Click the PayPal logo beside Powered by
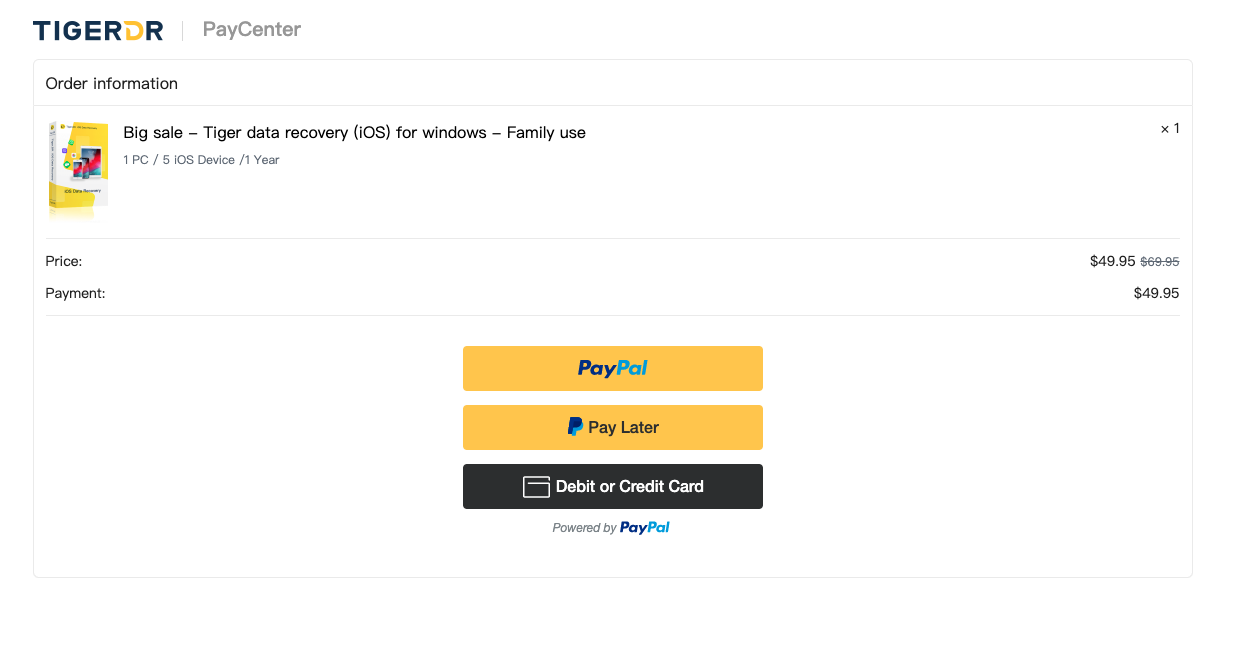The width and height of the screenshot is (1241, 671). click(x=645, y=528)
